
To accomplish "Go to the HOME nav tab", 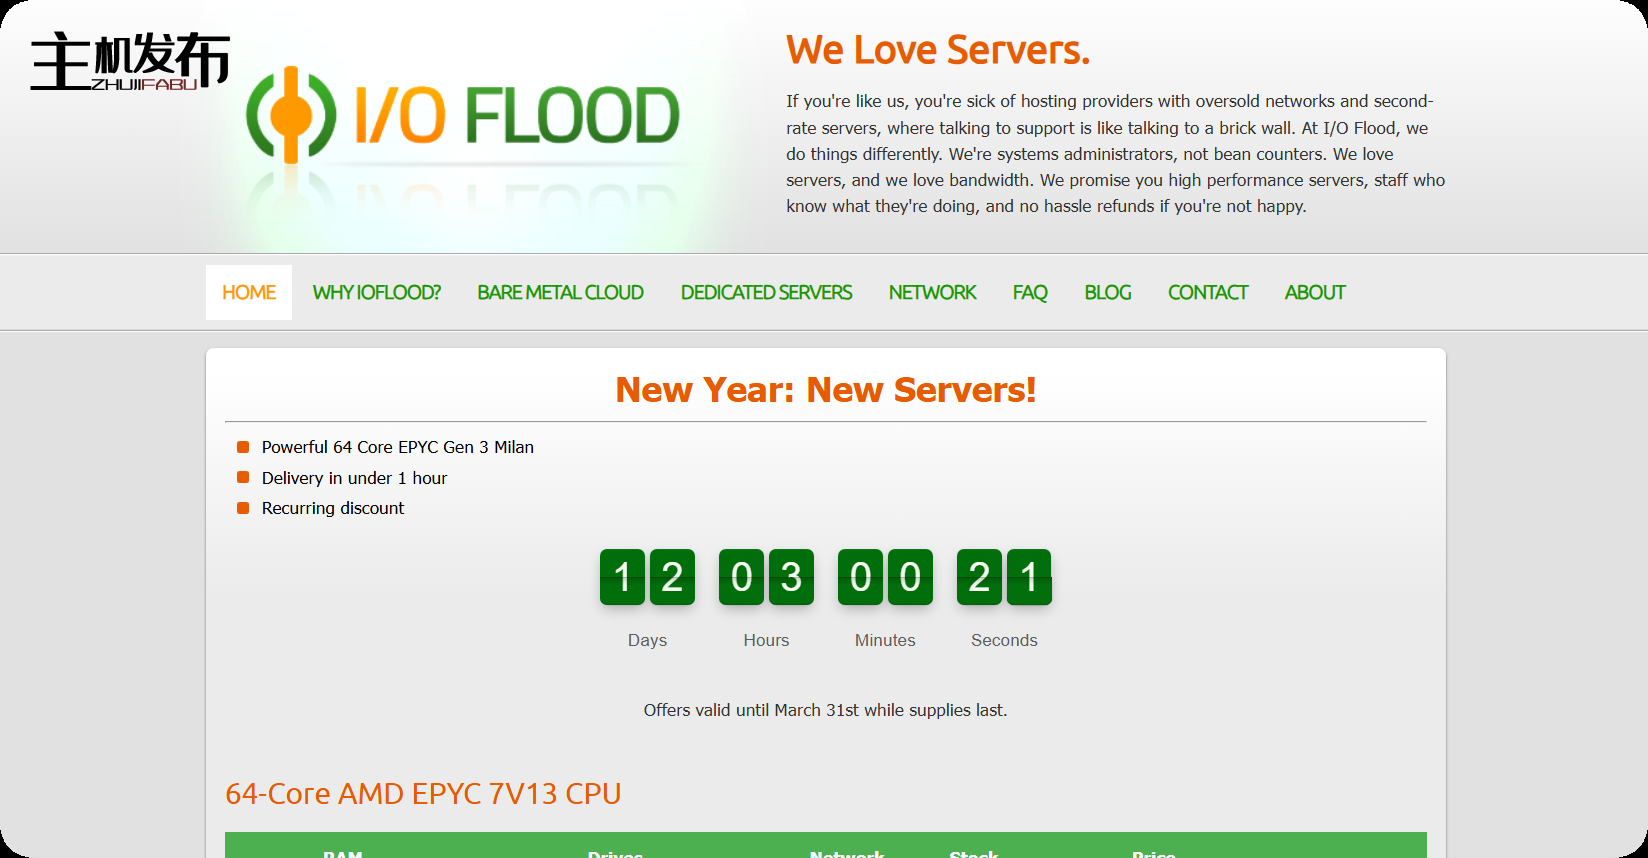I will [x=249, y=293].
